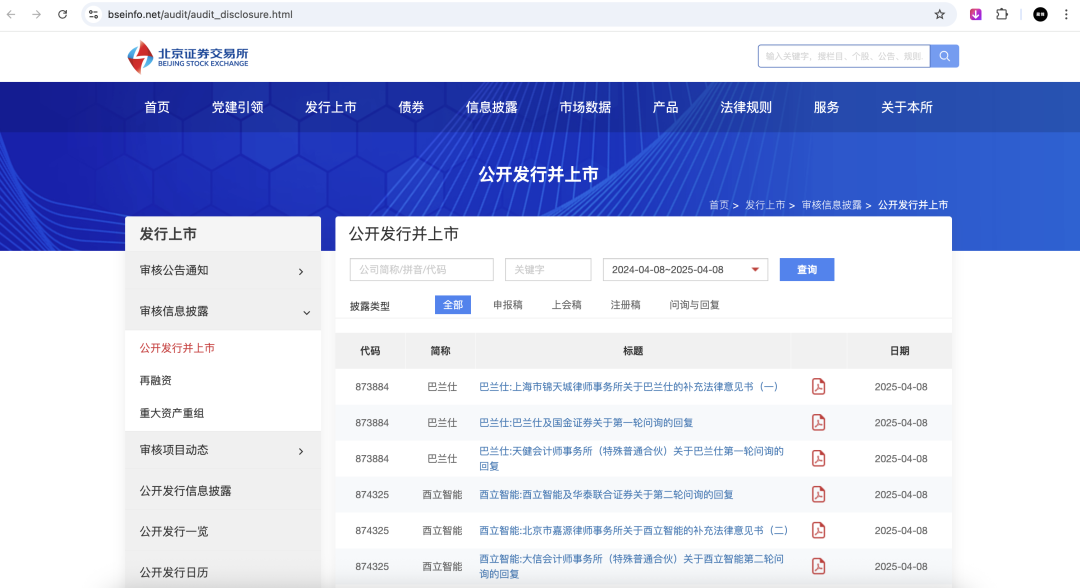Open PDF icon for 巴兰仕 补充法律意见书（一）
The image size is (1080, 588).
[818, 387]
